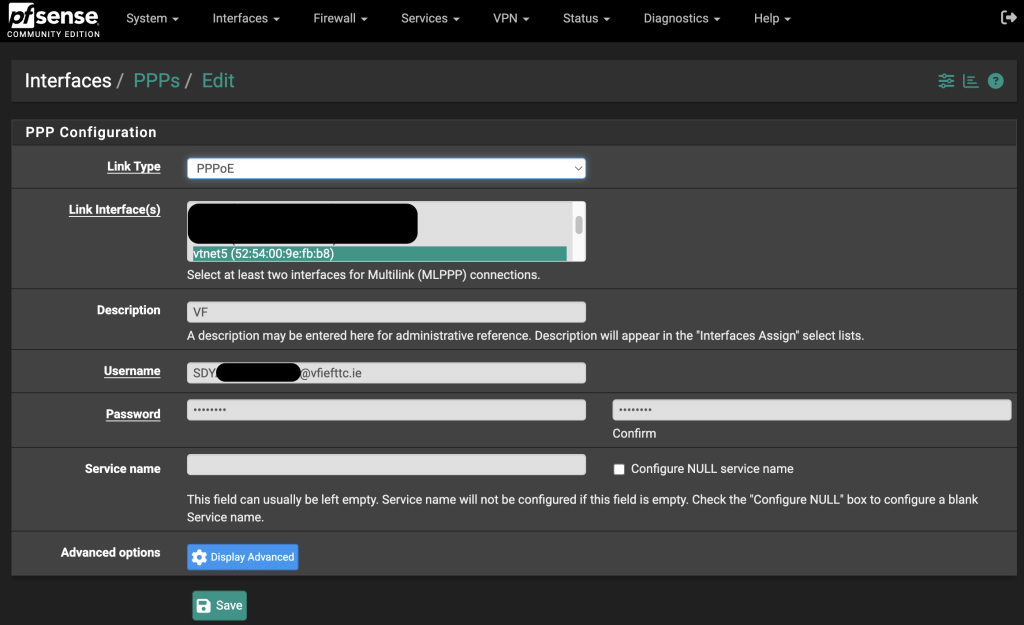The image size is (1024, 625).
Task: Click the Edit breadcrumb link
Action: click(x=217, y=80)
